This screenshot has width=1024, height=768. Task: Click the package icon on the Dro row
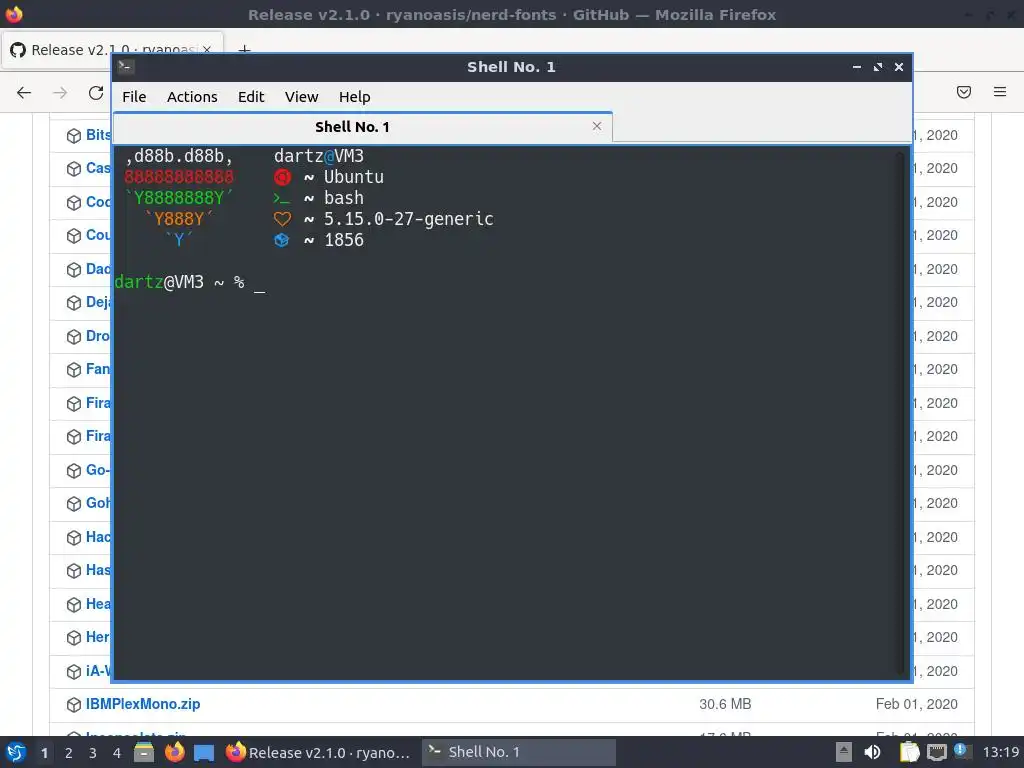[x=74, y=336]
